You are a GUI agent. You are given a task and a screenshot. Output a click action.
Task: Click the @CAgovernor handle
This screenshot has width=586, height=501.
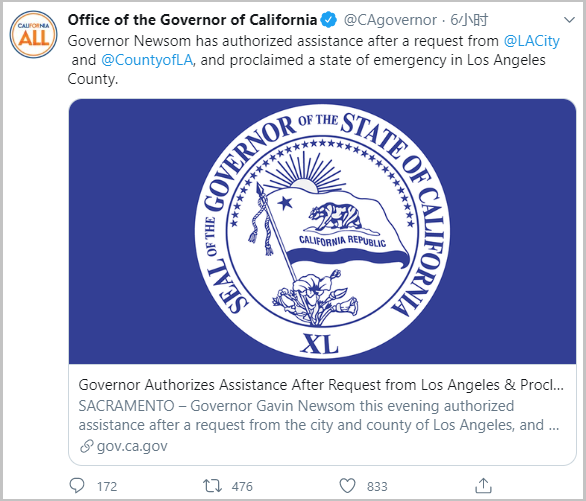click(x=390, y=20)
